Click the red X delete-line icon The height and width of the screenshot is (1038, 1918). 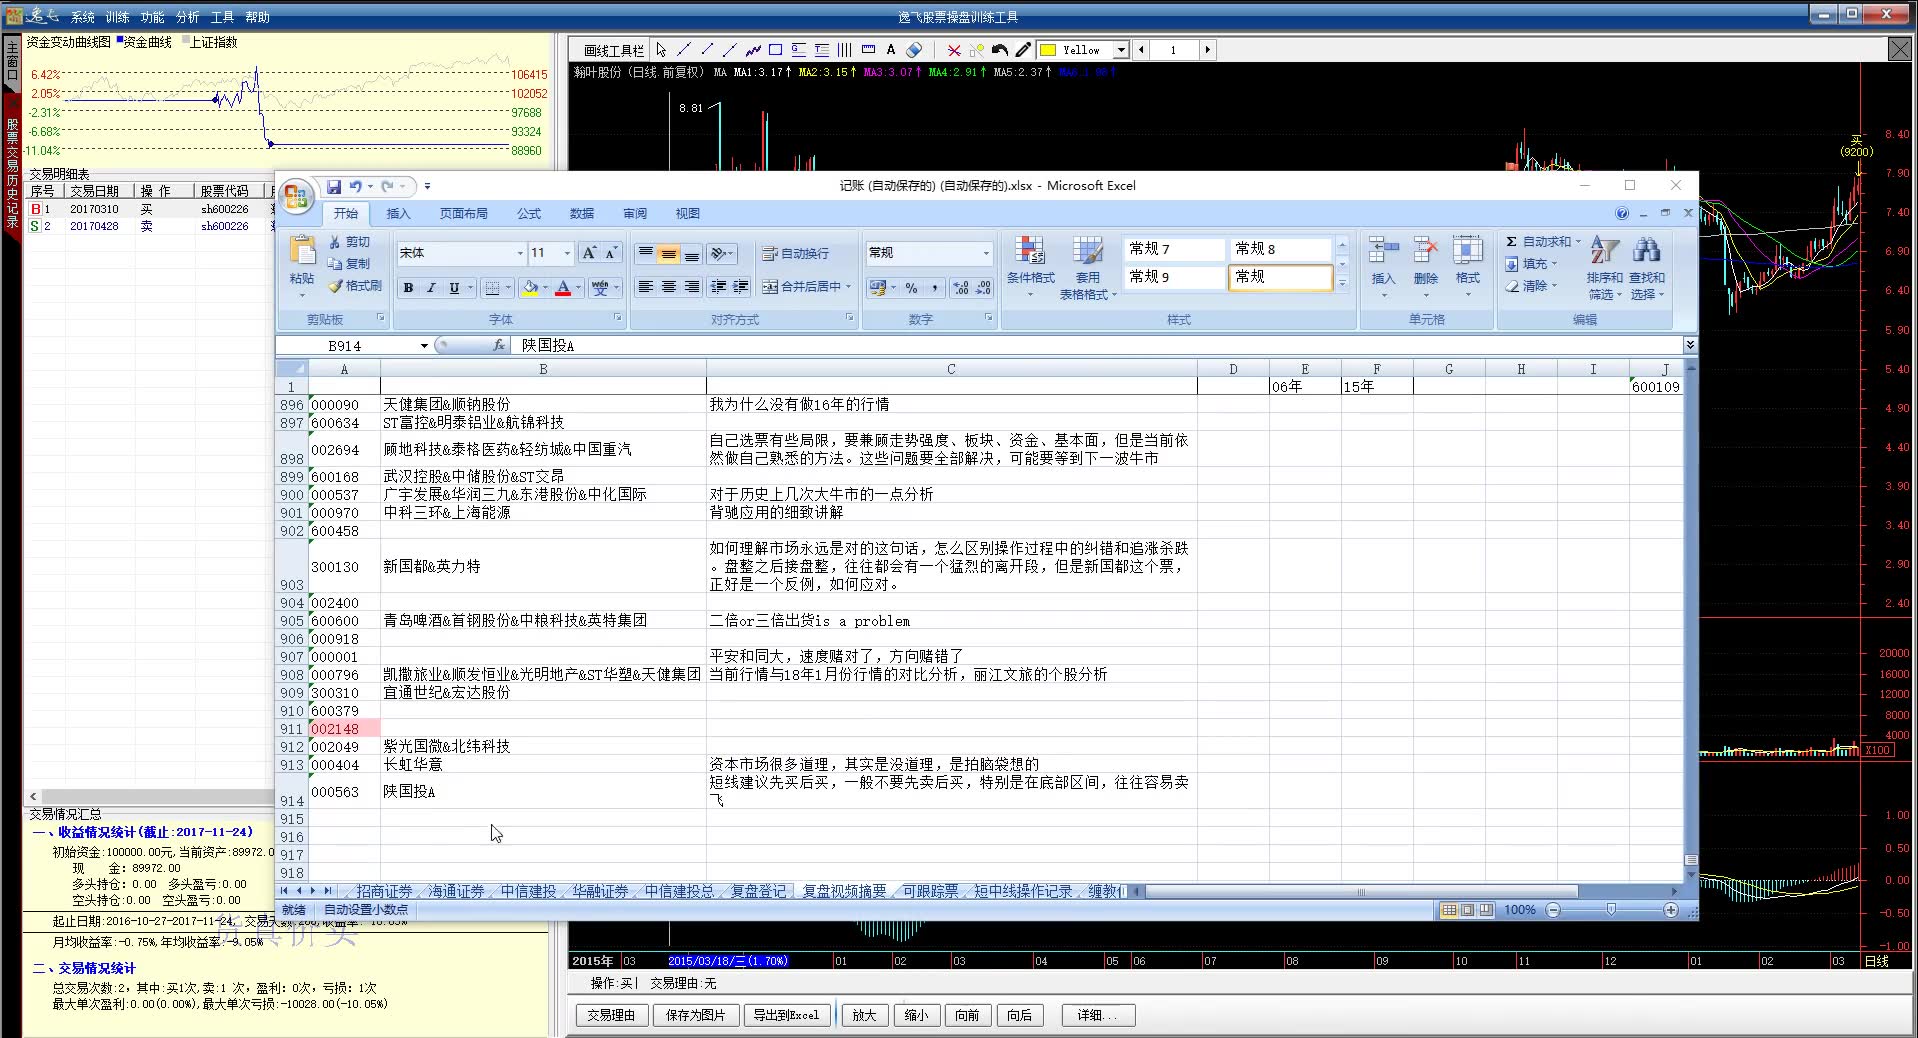tap(954, 50)
